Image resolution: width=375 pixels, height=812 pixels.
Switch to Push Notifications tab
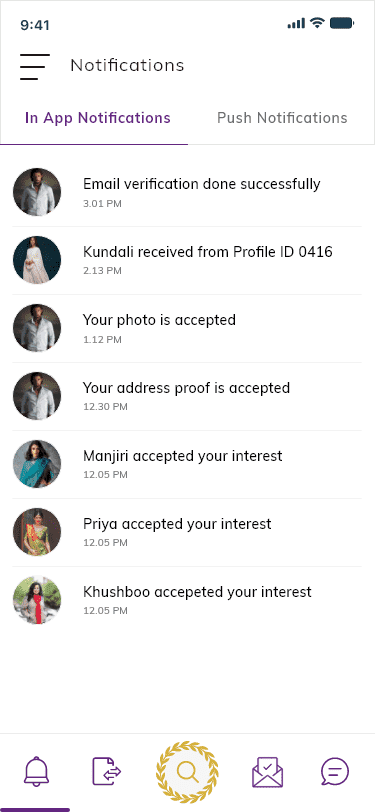click(x=282, y=118)
